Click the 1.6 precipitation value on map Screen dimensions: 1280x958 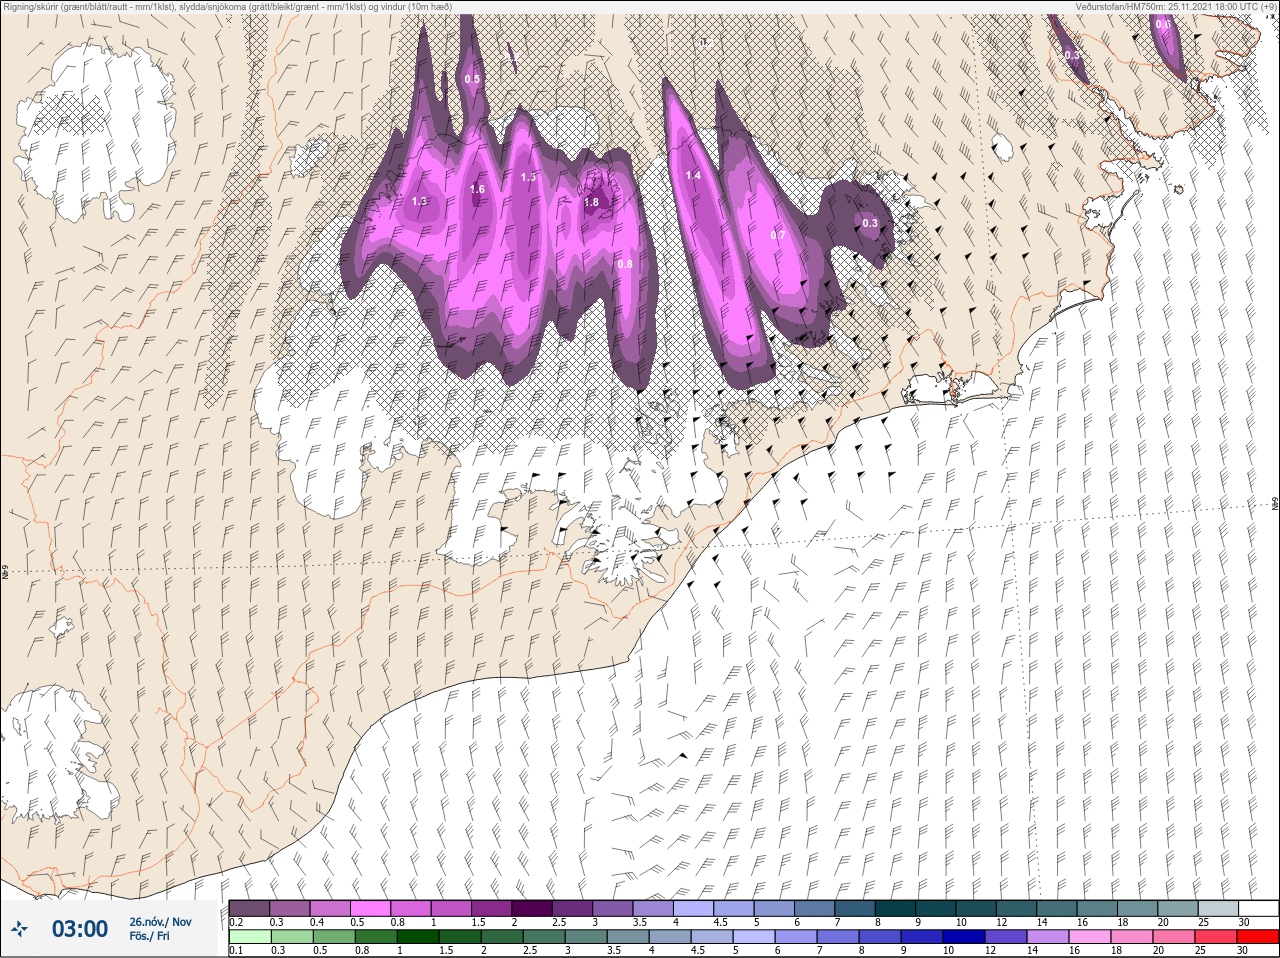pyautogui.click(x=477, y=189)
